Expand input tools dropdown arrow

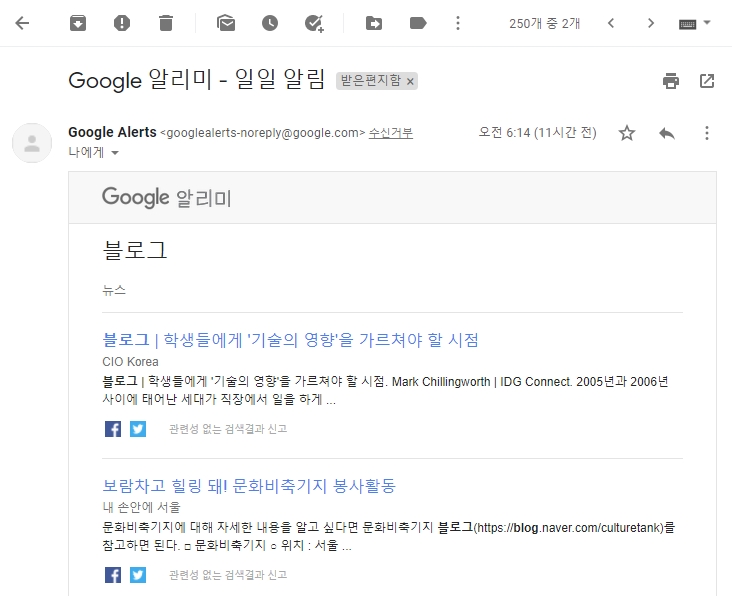click(x=707, y=22)
